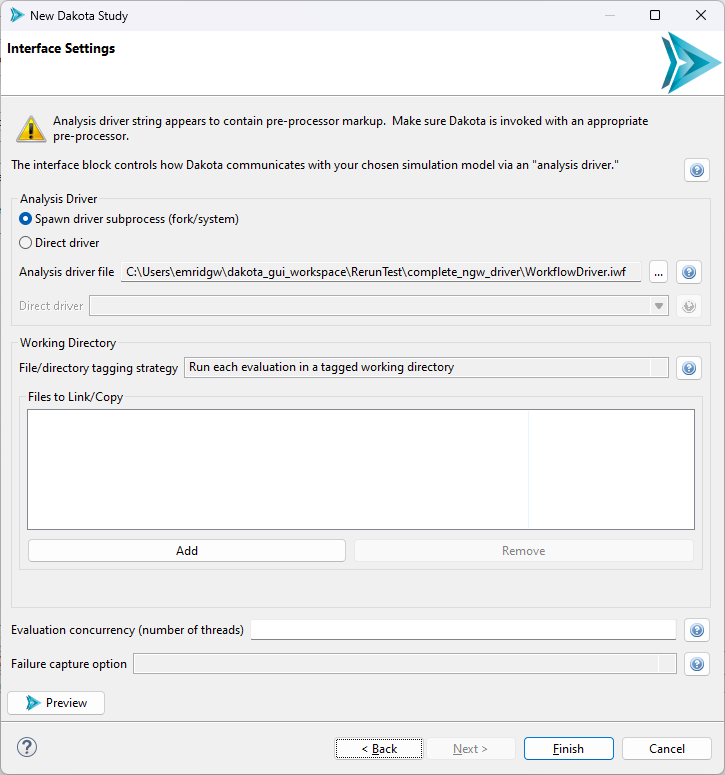Browse for analysis driver file with ellipsis button
This screenshot has width=725, height=775.
[658, 272]
